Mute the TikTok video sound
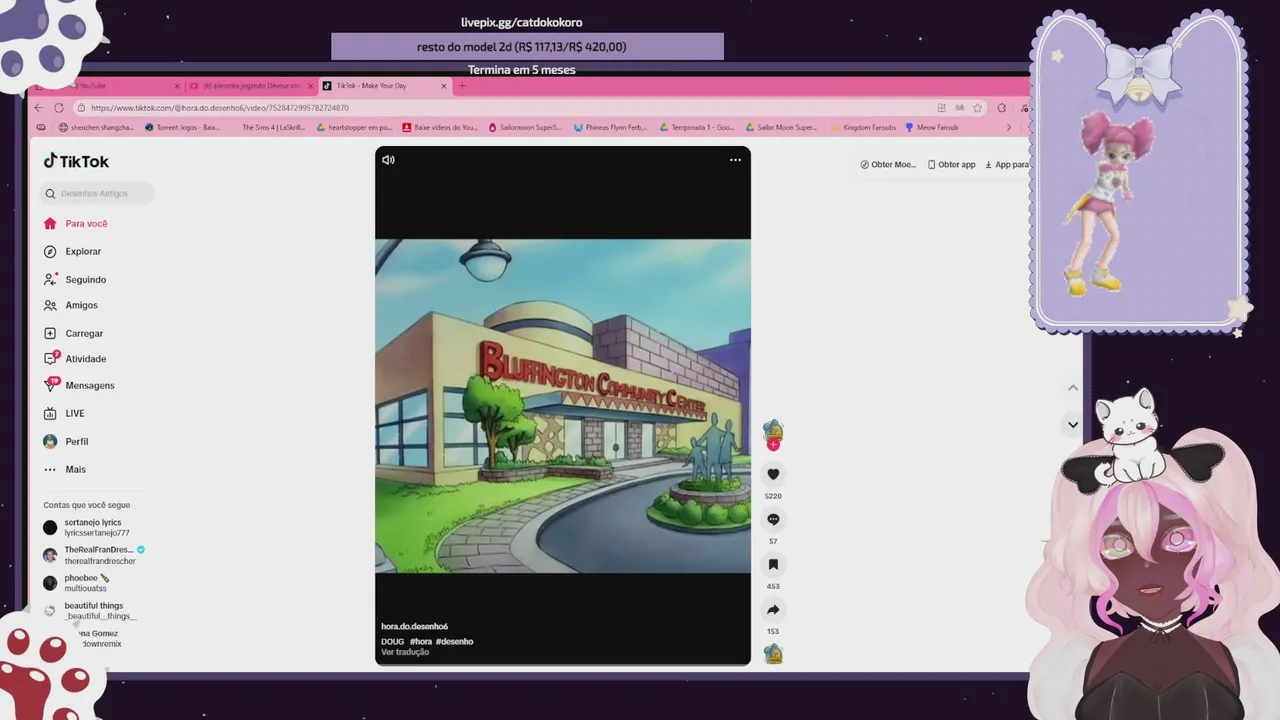 pyautogui.click(x=388, y=160)
